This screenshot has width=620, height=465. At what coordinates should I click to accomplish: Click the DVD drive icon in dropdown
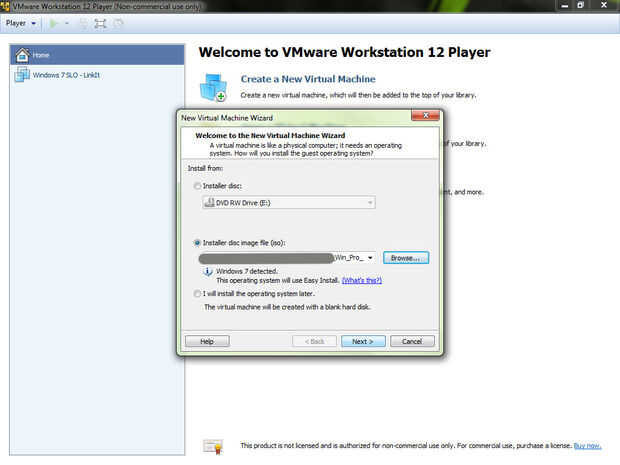(x=209, y=202)
